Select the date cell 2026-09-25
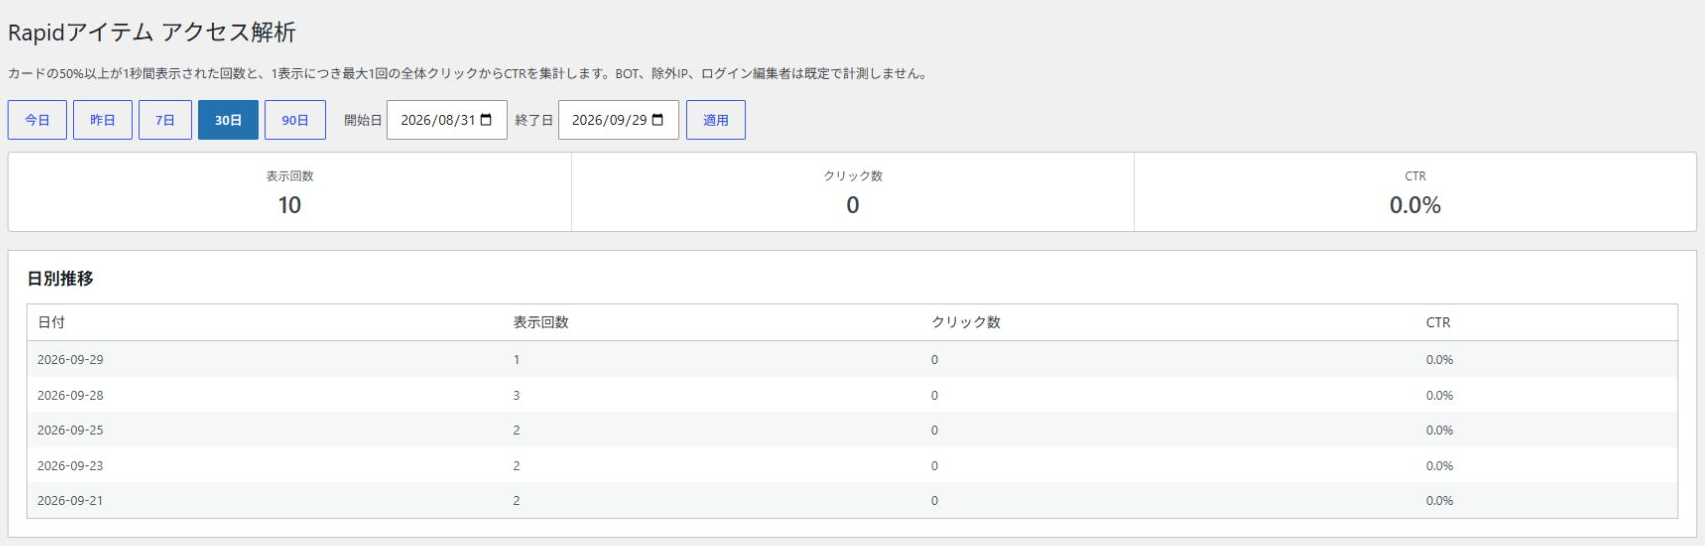The image size is (1705, 546). click(x=70, y=430)
